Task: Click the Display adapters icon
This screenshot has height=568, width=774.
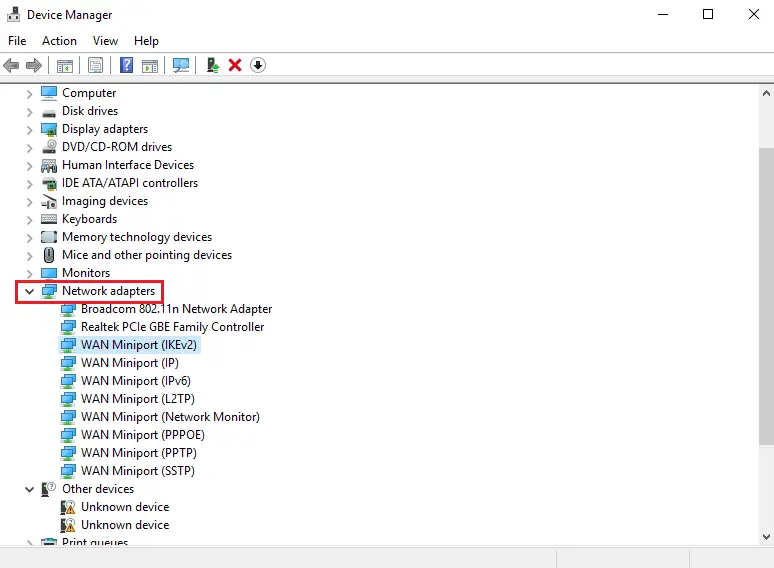Action: pos(49,129)
